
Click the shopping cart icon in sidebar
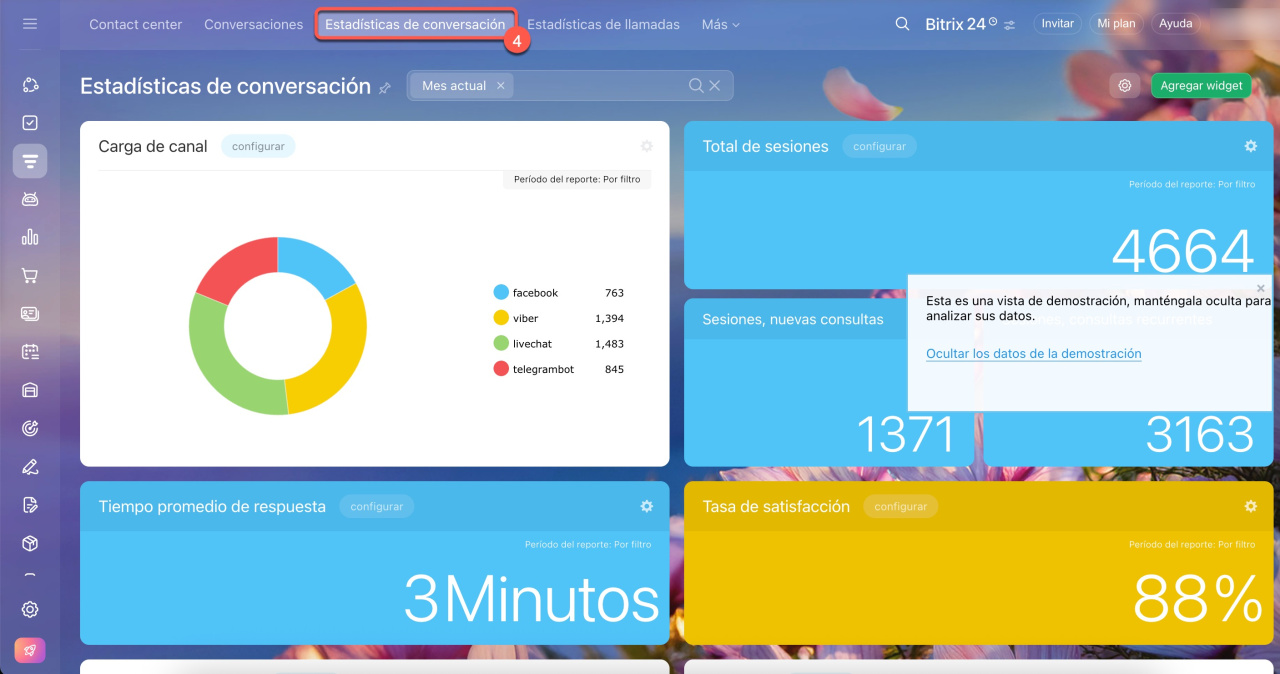(30, 276)
